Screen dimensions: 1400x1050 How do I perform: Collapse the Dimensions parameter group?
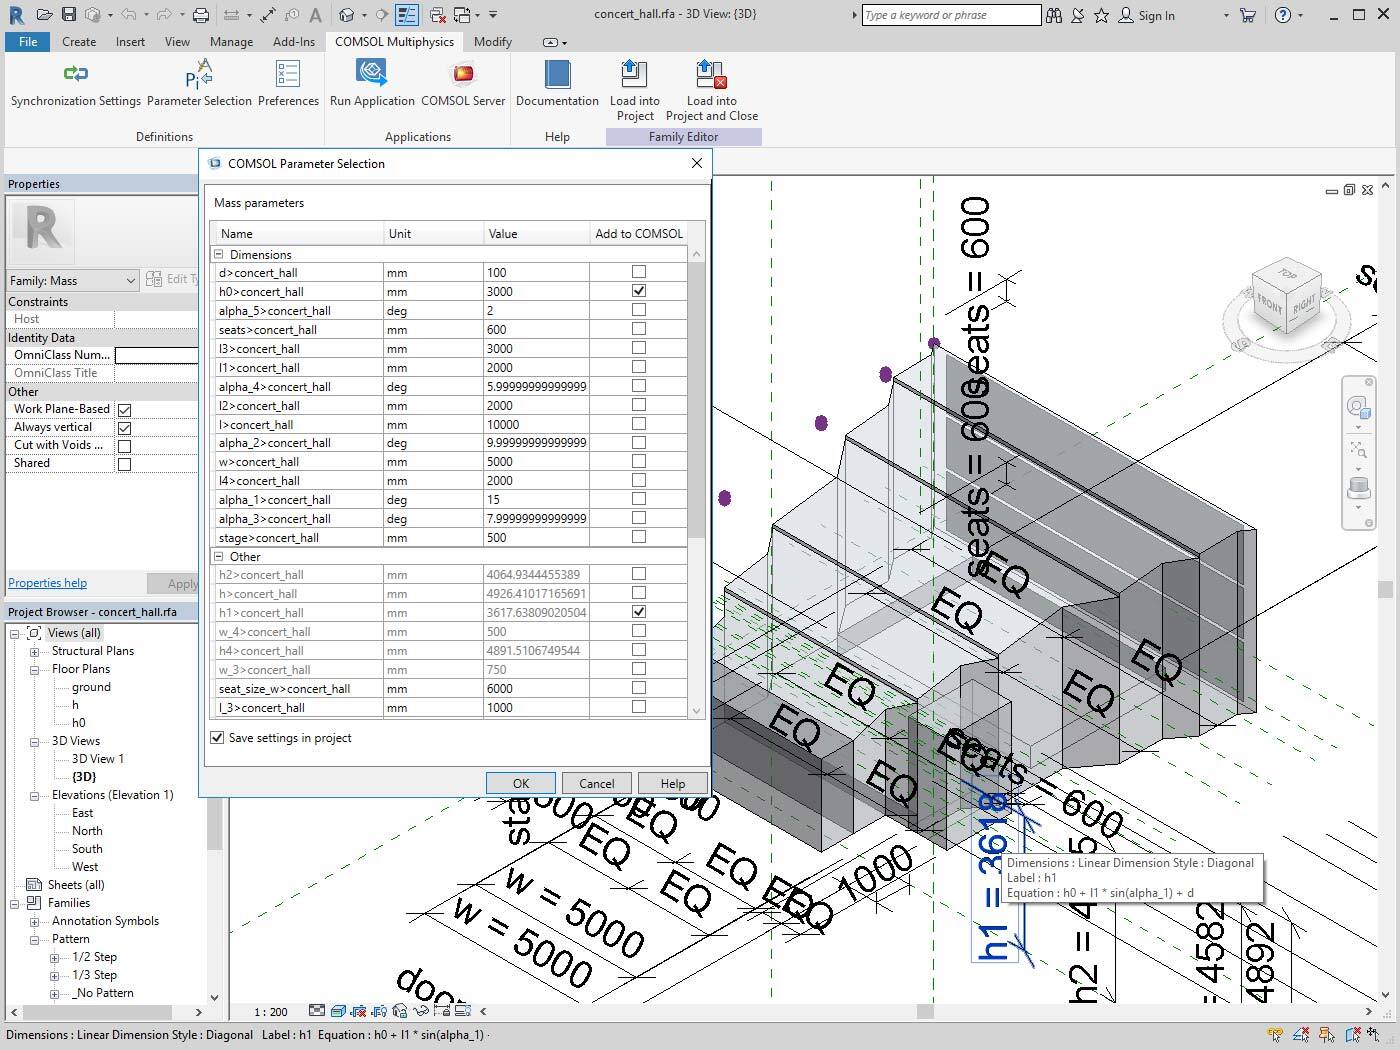tap(218, 253)
